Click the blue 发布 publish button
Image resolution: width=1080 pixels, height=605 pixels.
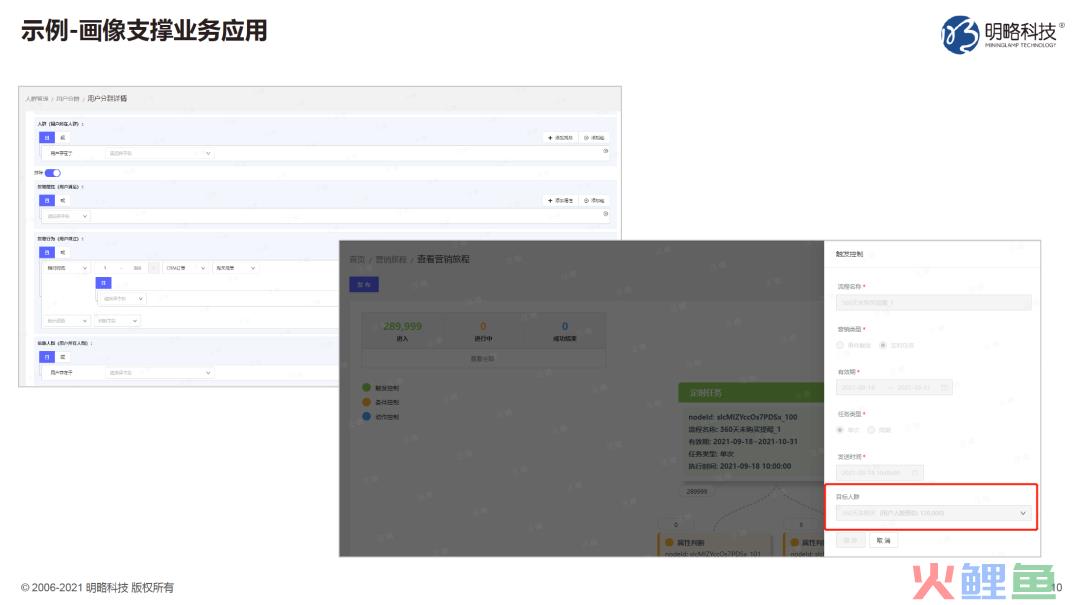click(364, 284)
